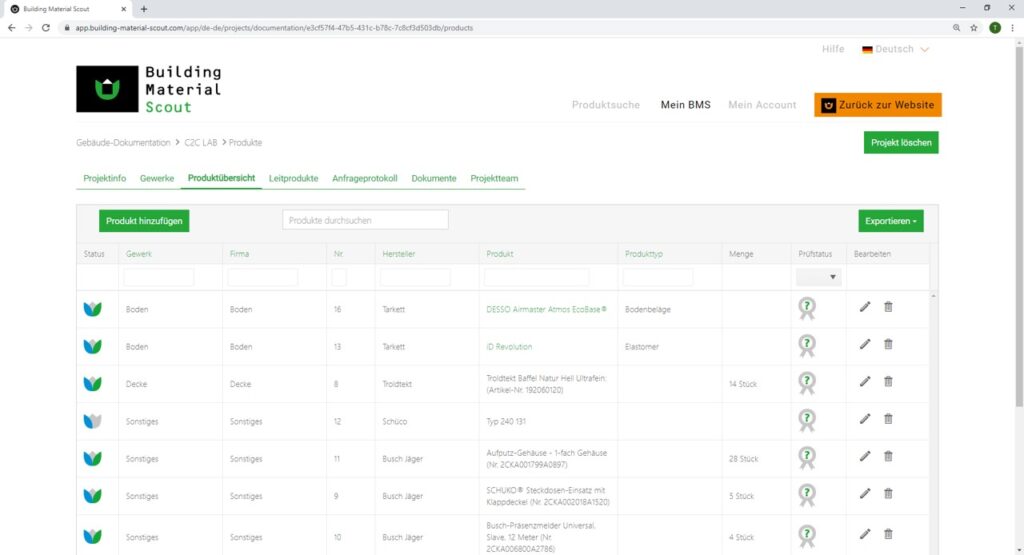Click the browser address bar URL
The height and width of the screenshot is (555, 1024).
click(274, 28)
